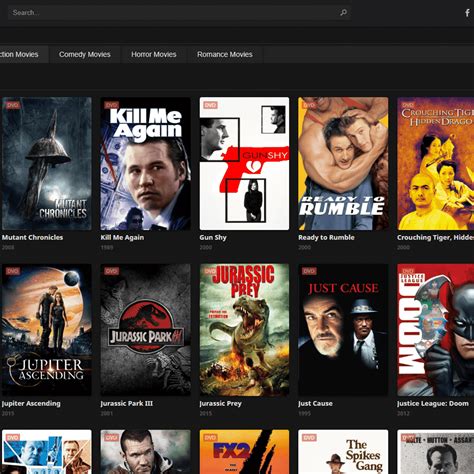This screenshot has height=474, width=474.
Task: Open the Just Cause poster
Action: (343, 330)
